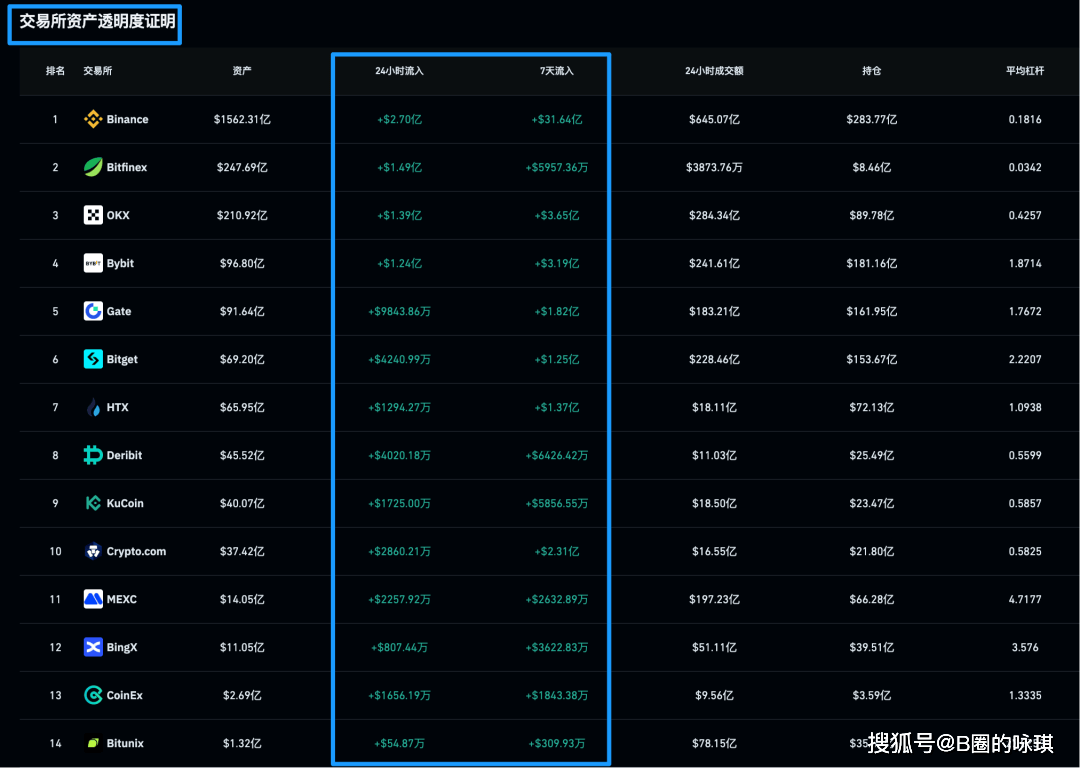
Task: Click the Bybit logo icon
Action: (x=93, y=263)
